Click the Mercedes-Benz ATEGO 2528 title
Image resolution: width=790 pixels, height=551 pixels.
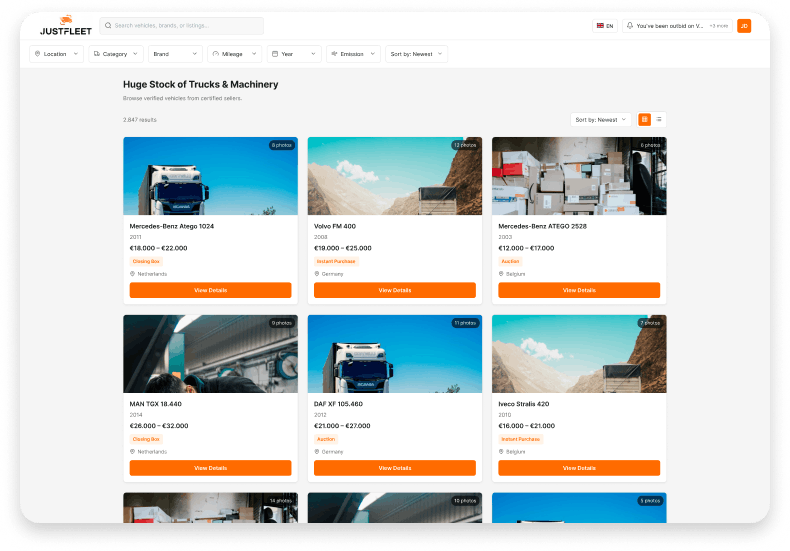pos(543,226)
